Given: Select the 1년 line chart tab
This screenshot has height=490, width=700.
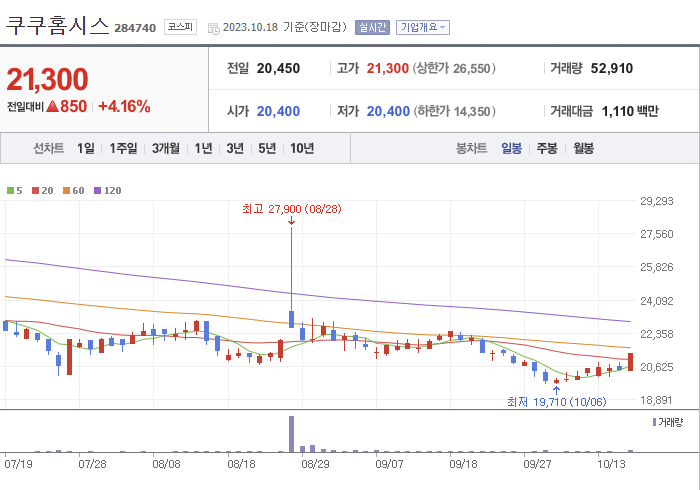Looking at the screenshot, I should click(x=203, y=148).
